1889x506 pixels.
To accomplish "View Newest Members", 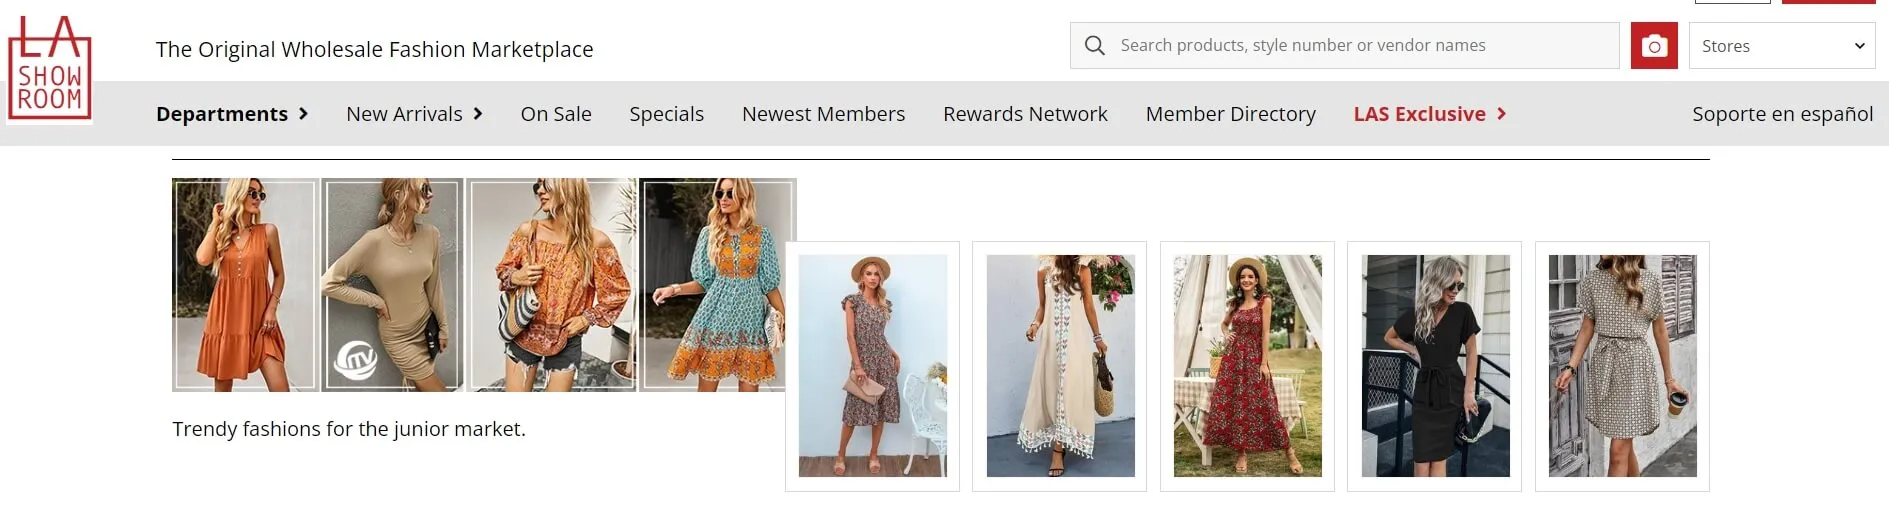I will [x=823, y=114].
